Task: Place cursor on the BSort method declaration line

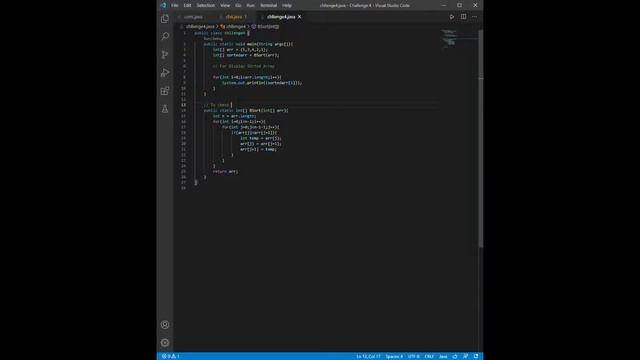Action: (x=246, y=111)
